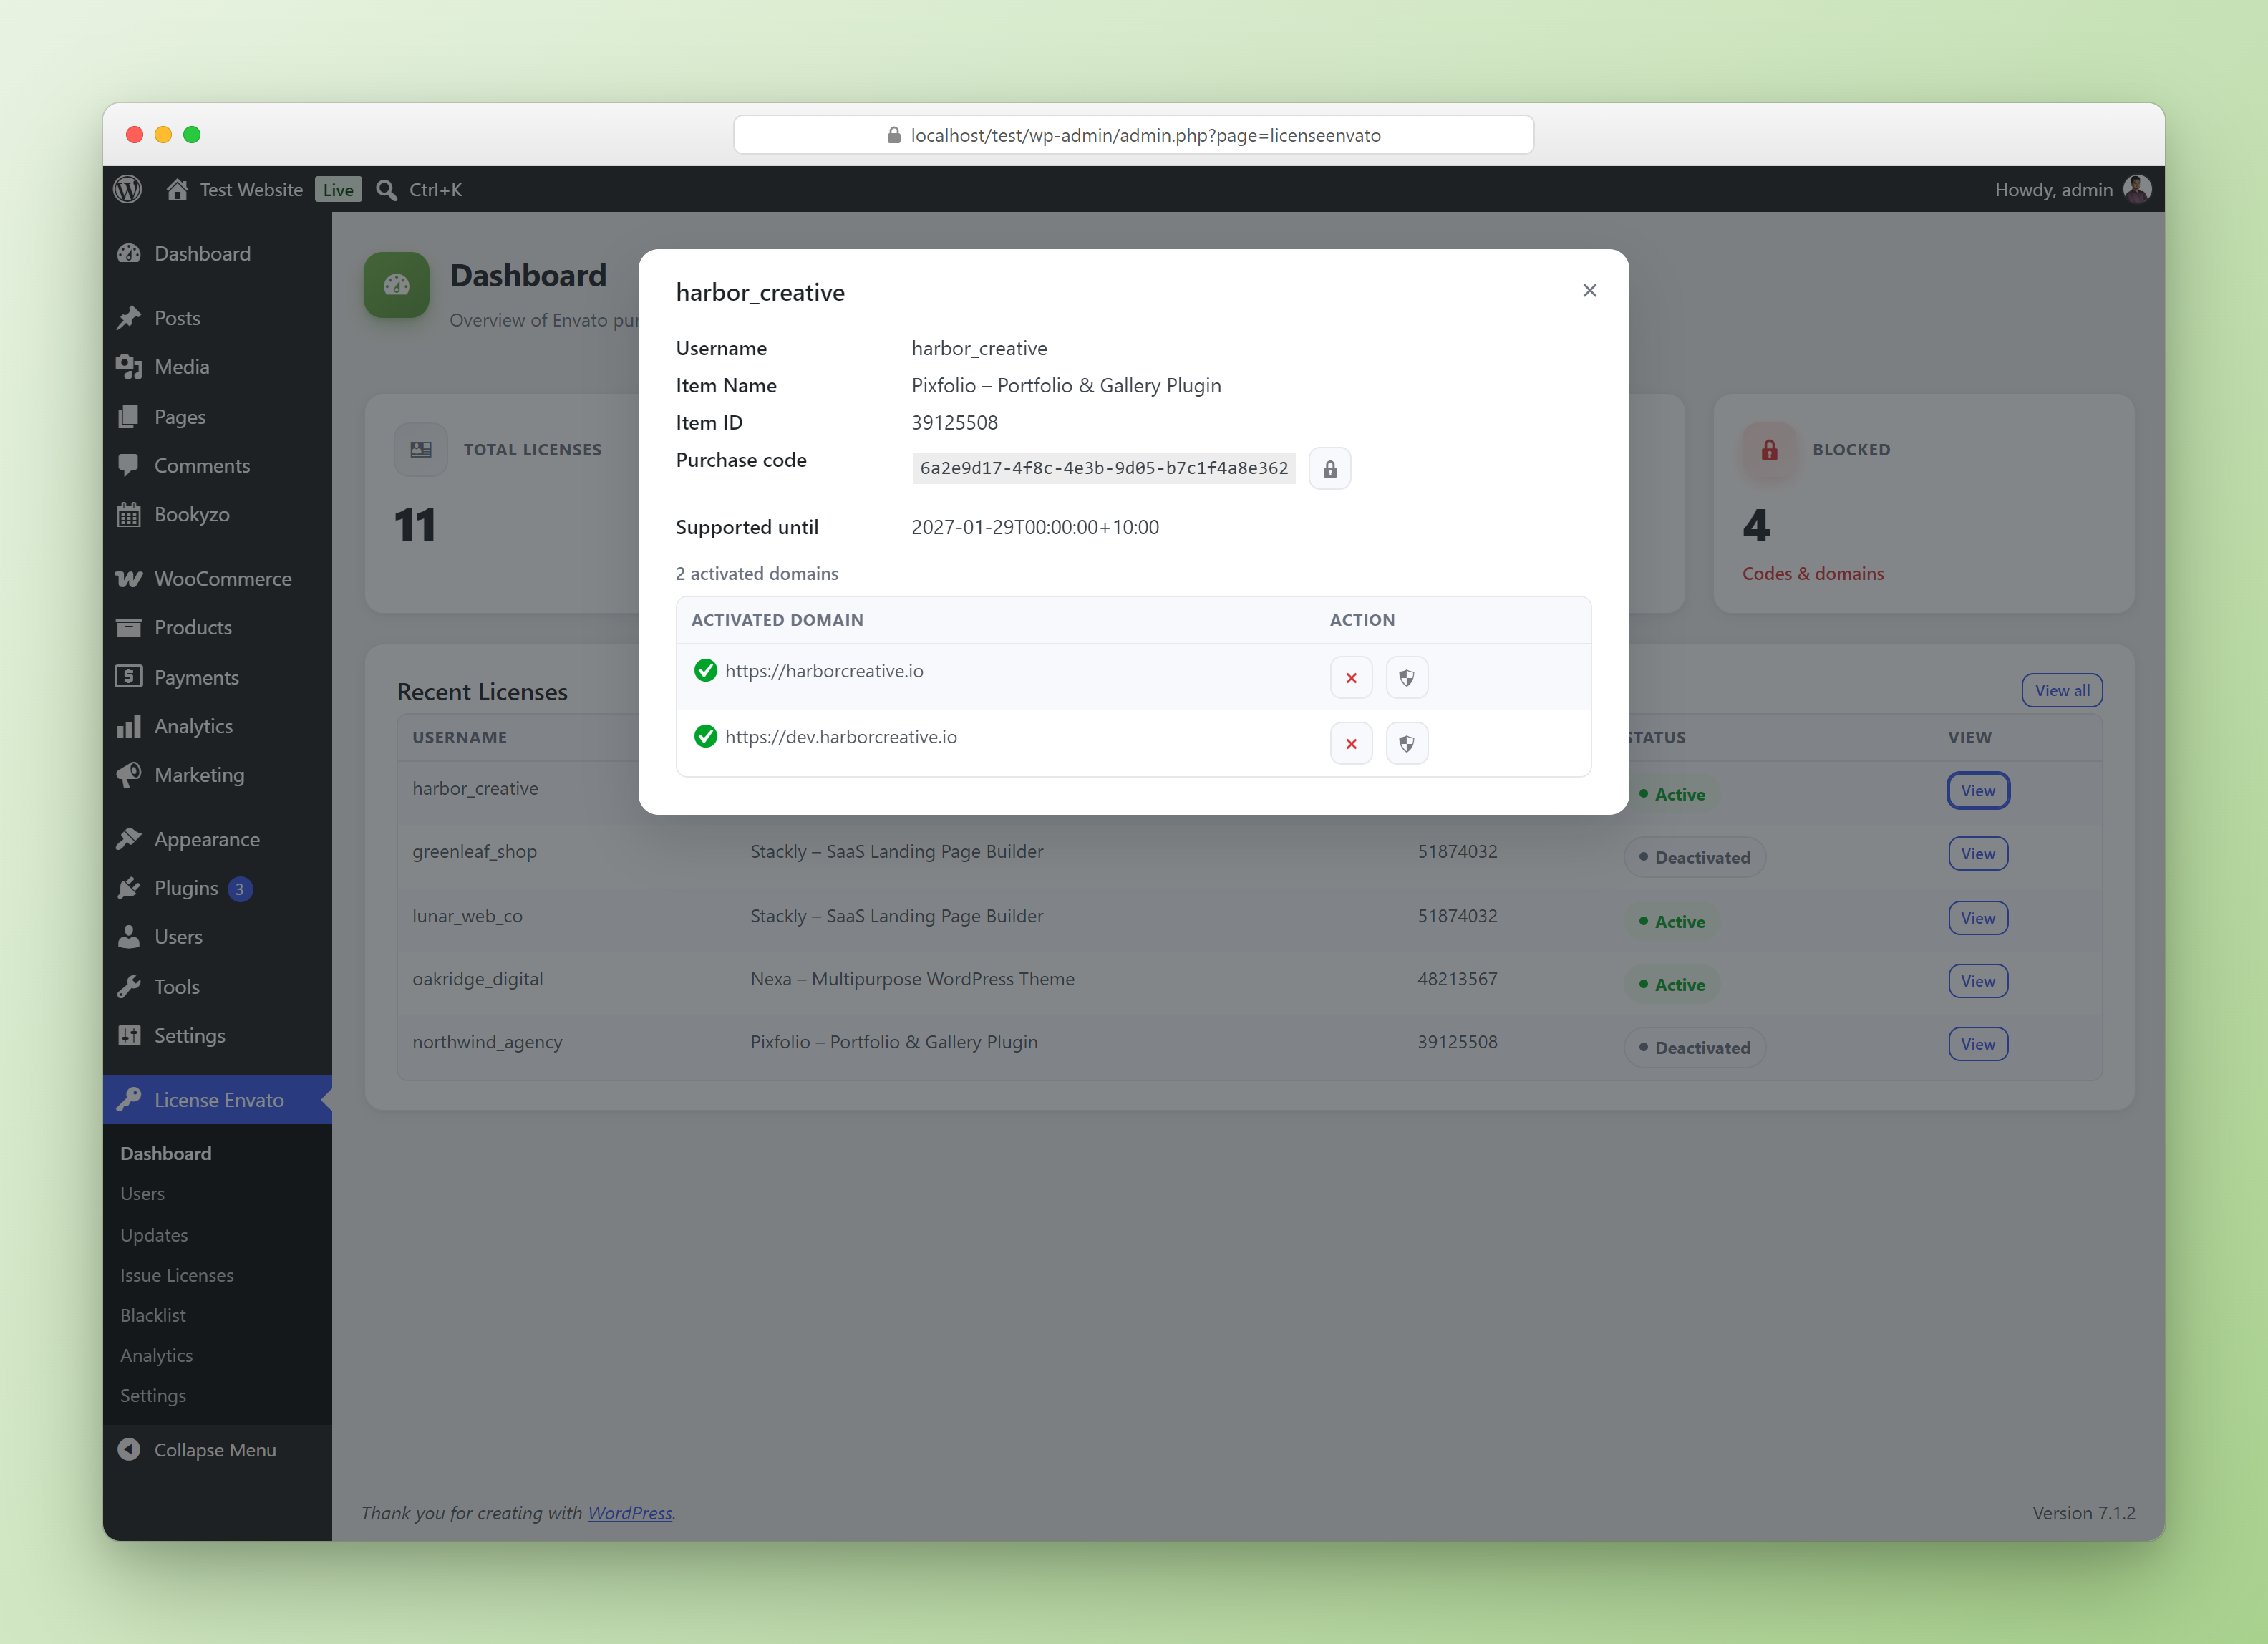View the northwind_agency license
The width and height of the screenshot is (2268, 1644).
point(1977,1043)
